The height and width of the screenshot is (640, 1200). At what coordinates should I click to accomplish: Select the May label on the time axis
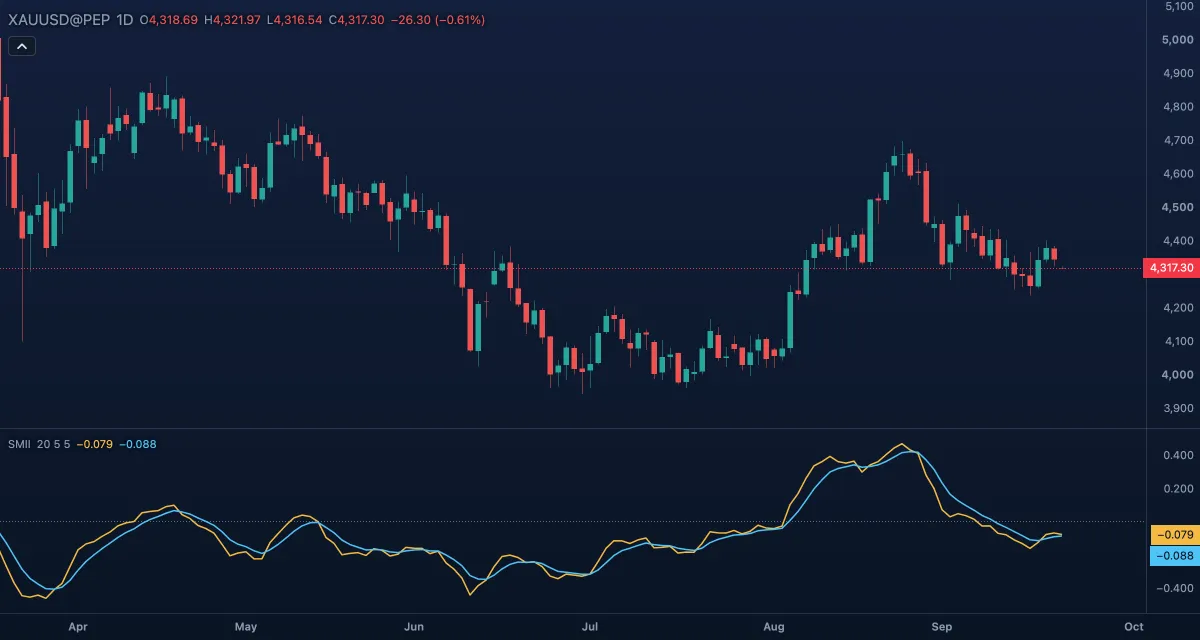pos(245,627)
